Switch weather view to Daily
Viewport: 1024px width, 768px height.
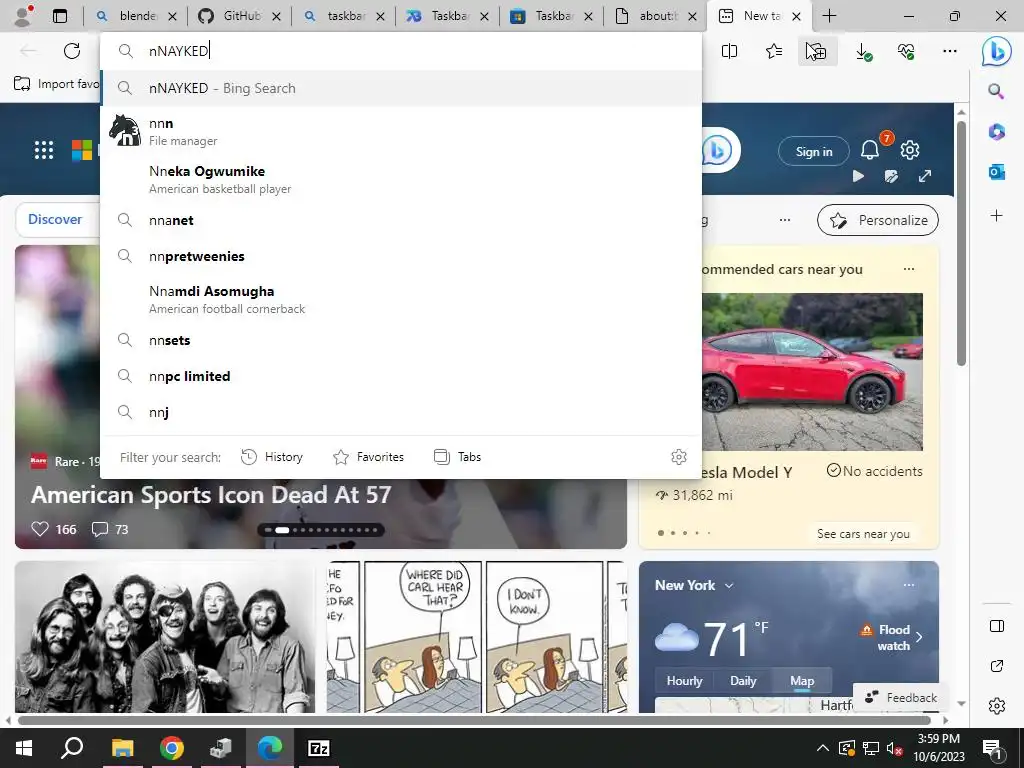pyautogui.click(x=743, y=680)
